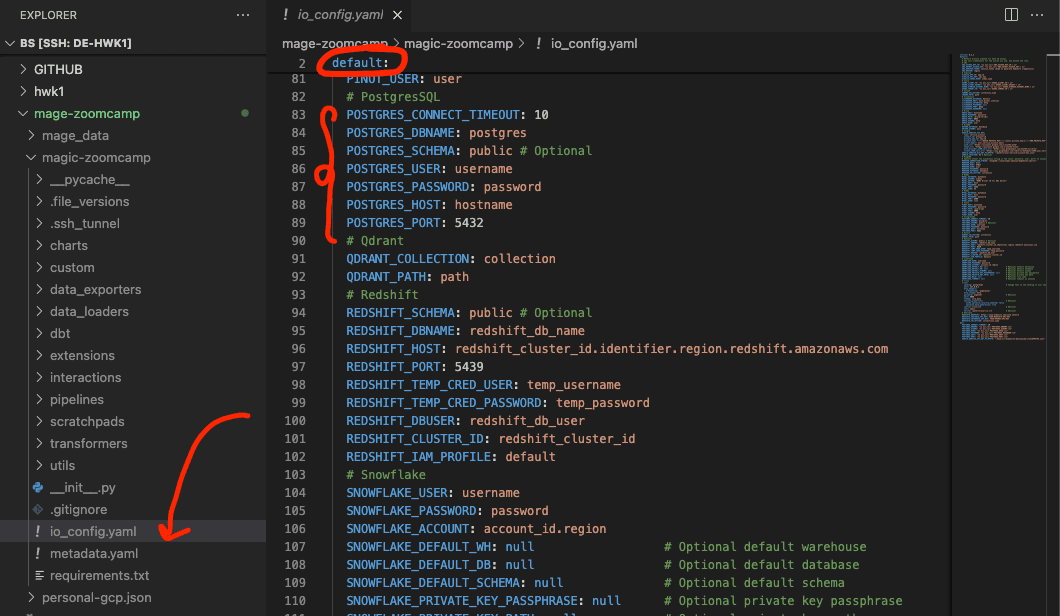
Task: Collapse the magic-zoomcamp folder
Action: pyautogui.click(x=31, y=158)
